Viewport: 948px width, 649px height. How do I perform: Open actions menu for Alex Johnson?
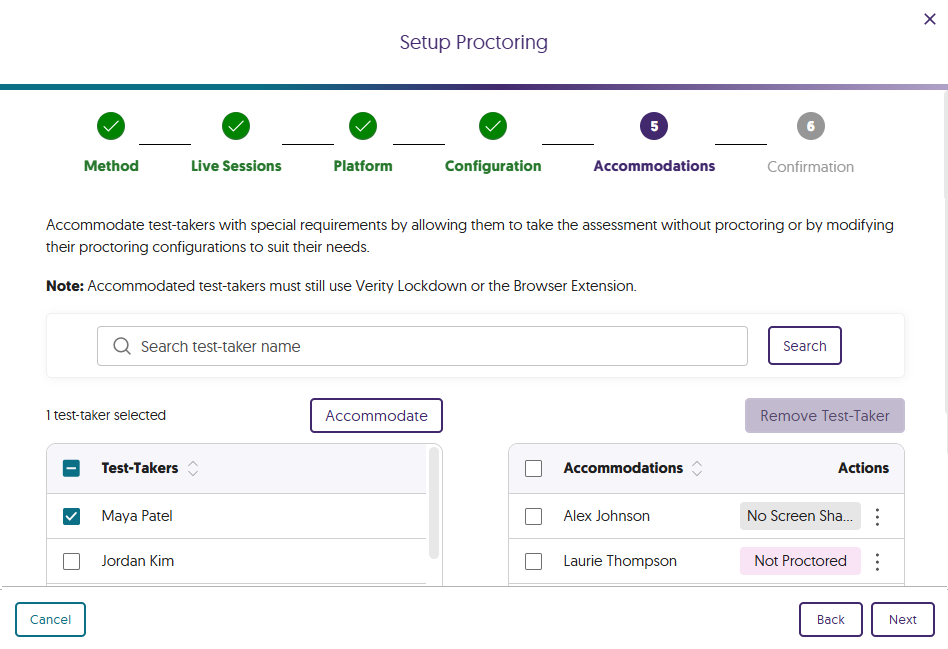pos(877,516)
